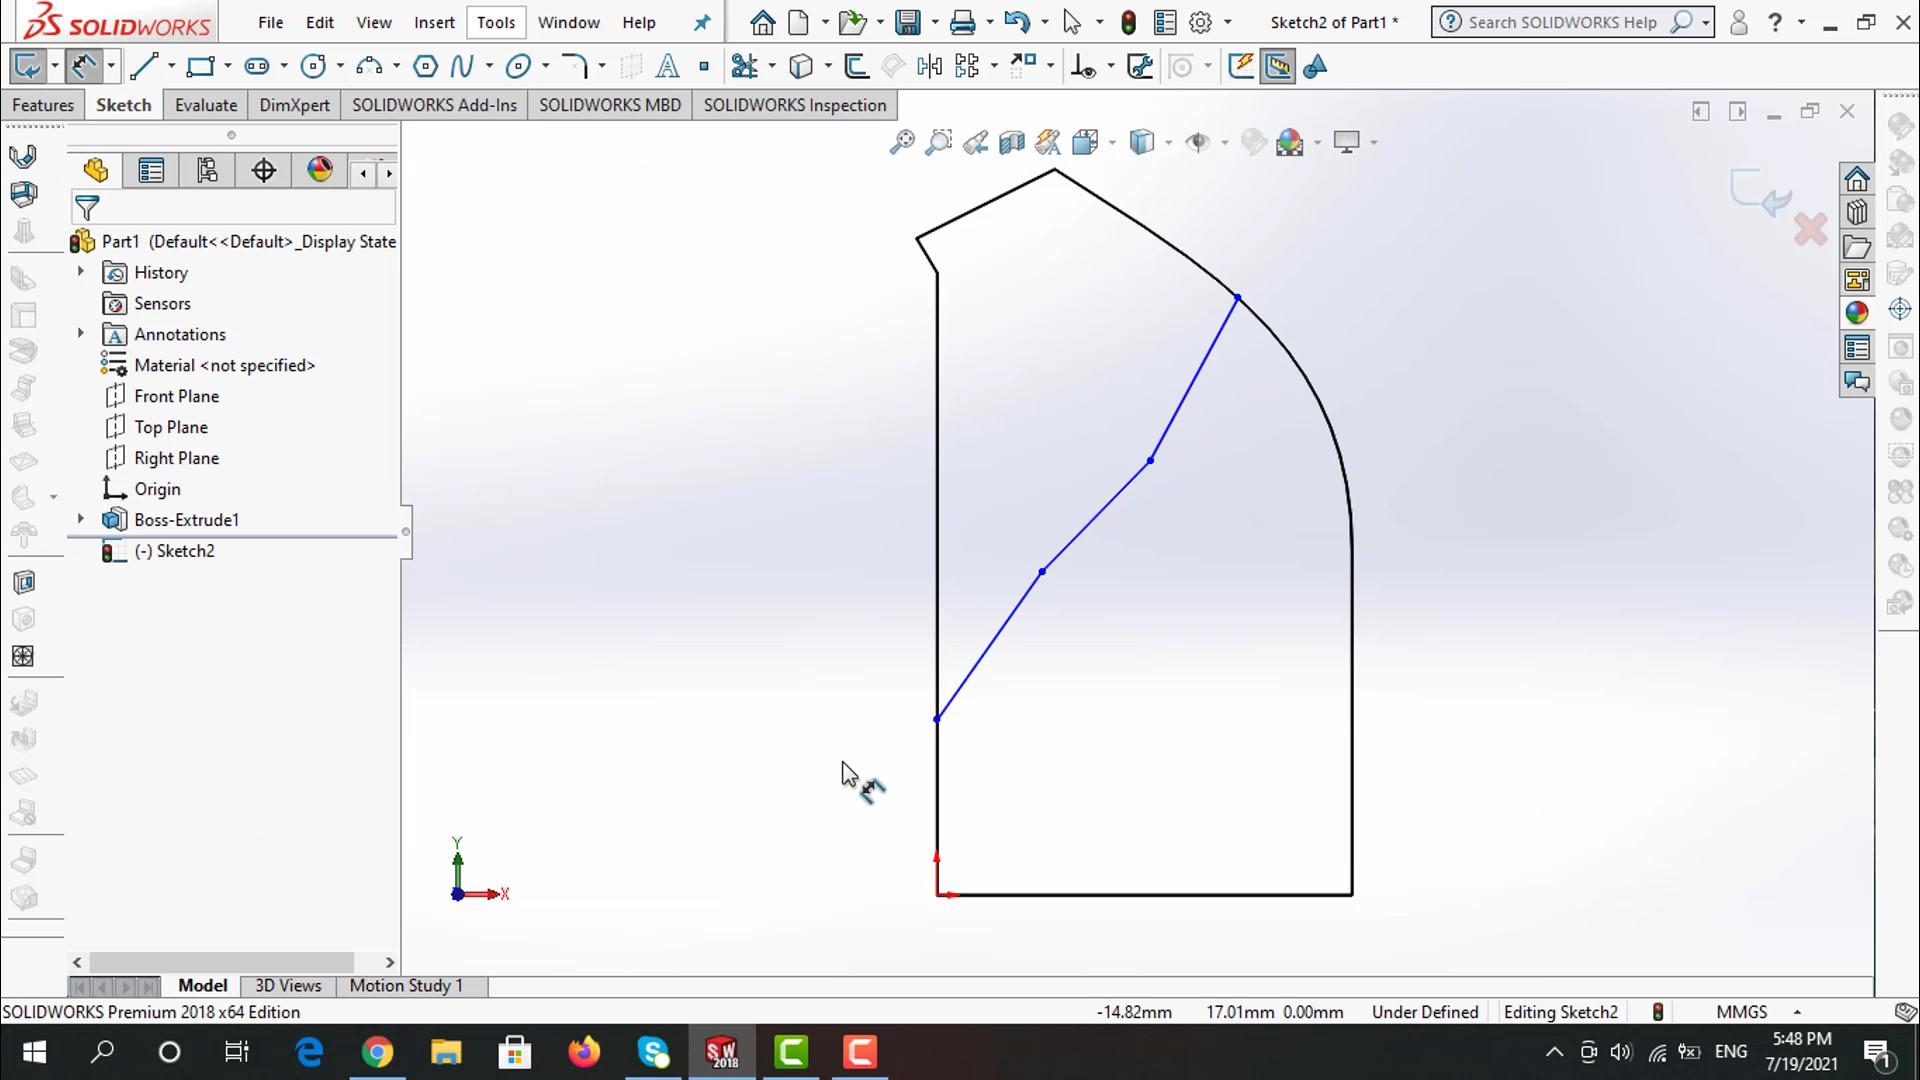
Task: Select the Spline sketch tool
Action: pyautogui.click(x=461, y=67)
